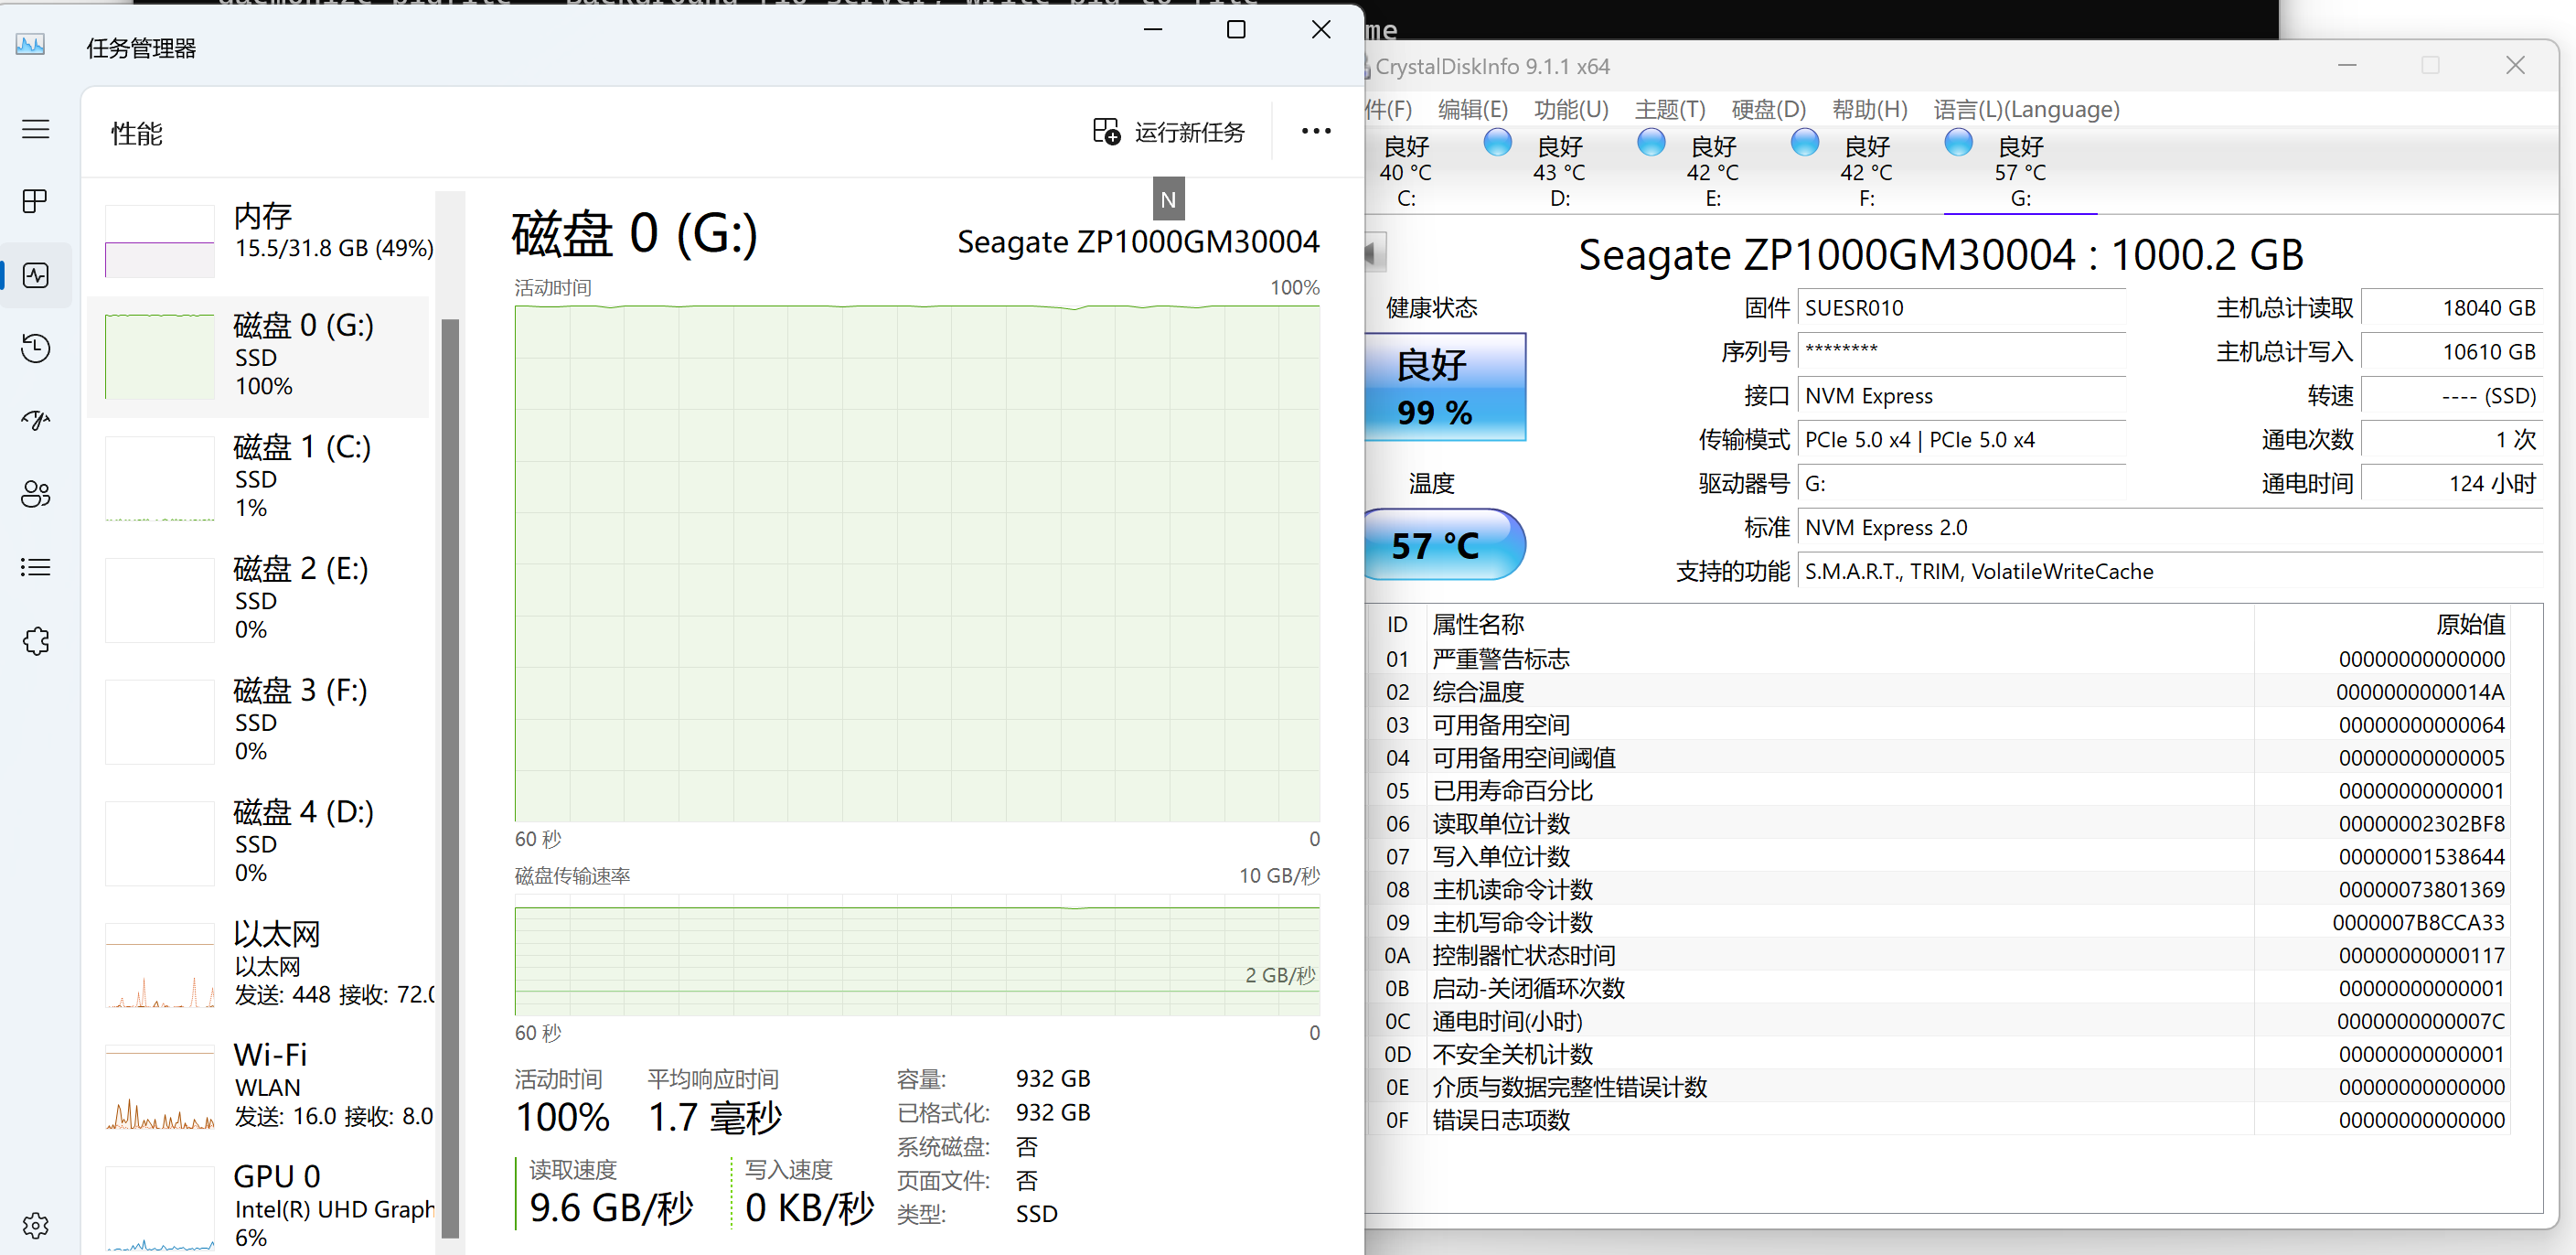Image resolution: width=2576 pixels, height=1255 pixels.
Task: Open App history sidebar icon
Action: (35, 348)
